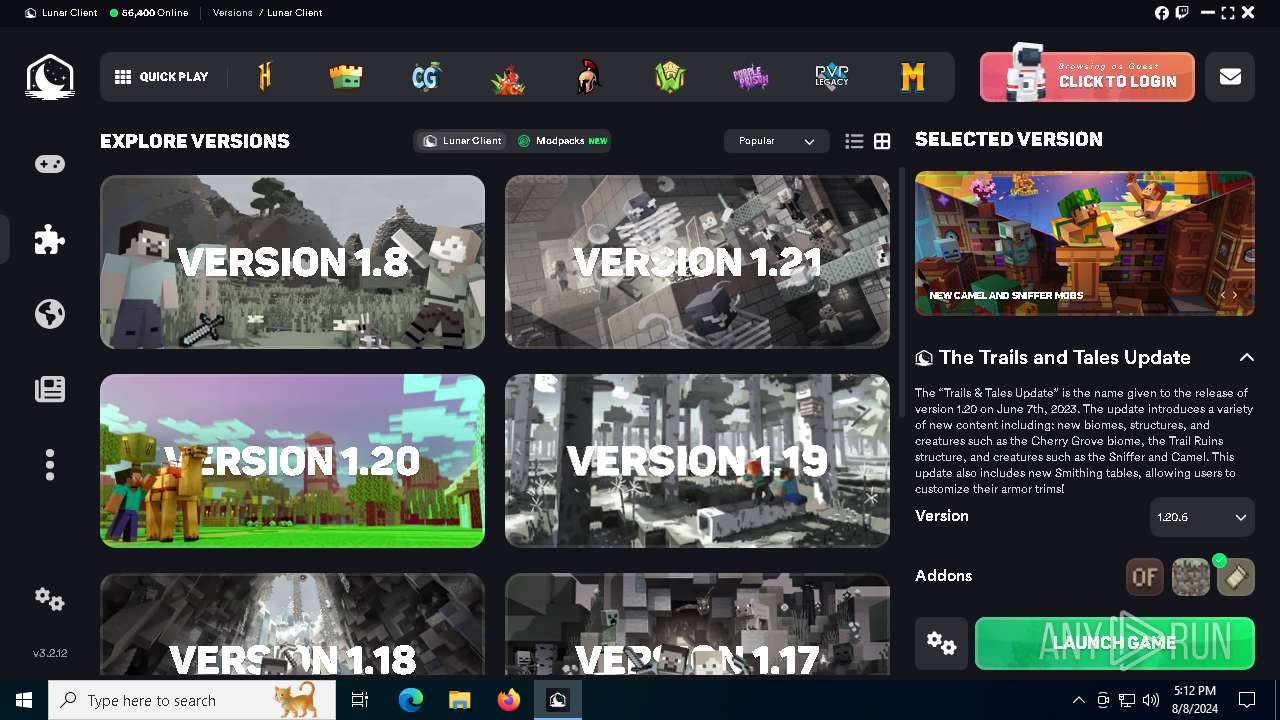Open File Explorer from taskbar
The image size is (1280, 720).
460,700
